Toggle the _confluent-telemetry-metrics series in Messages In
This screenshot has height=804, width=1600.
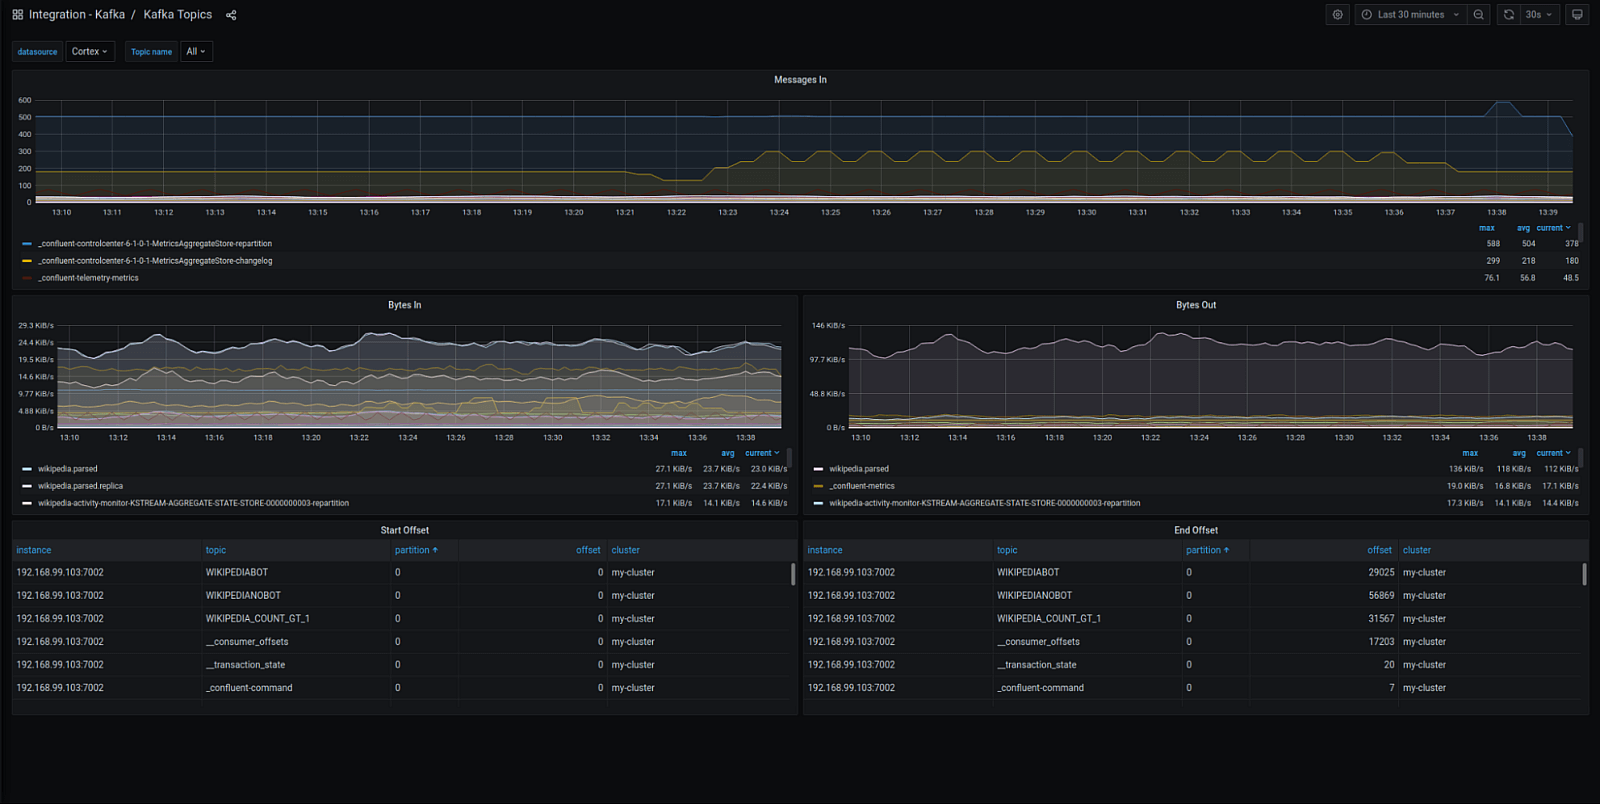(88, 278)
